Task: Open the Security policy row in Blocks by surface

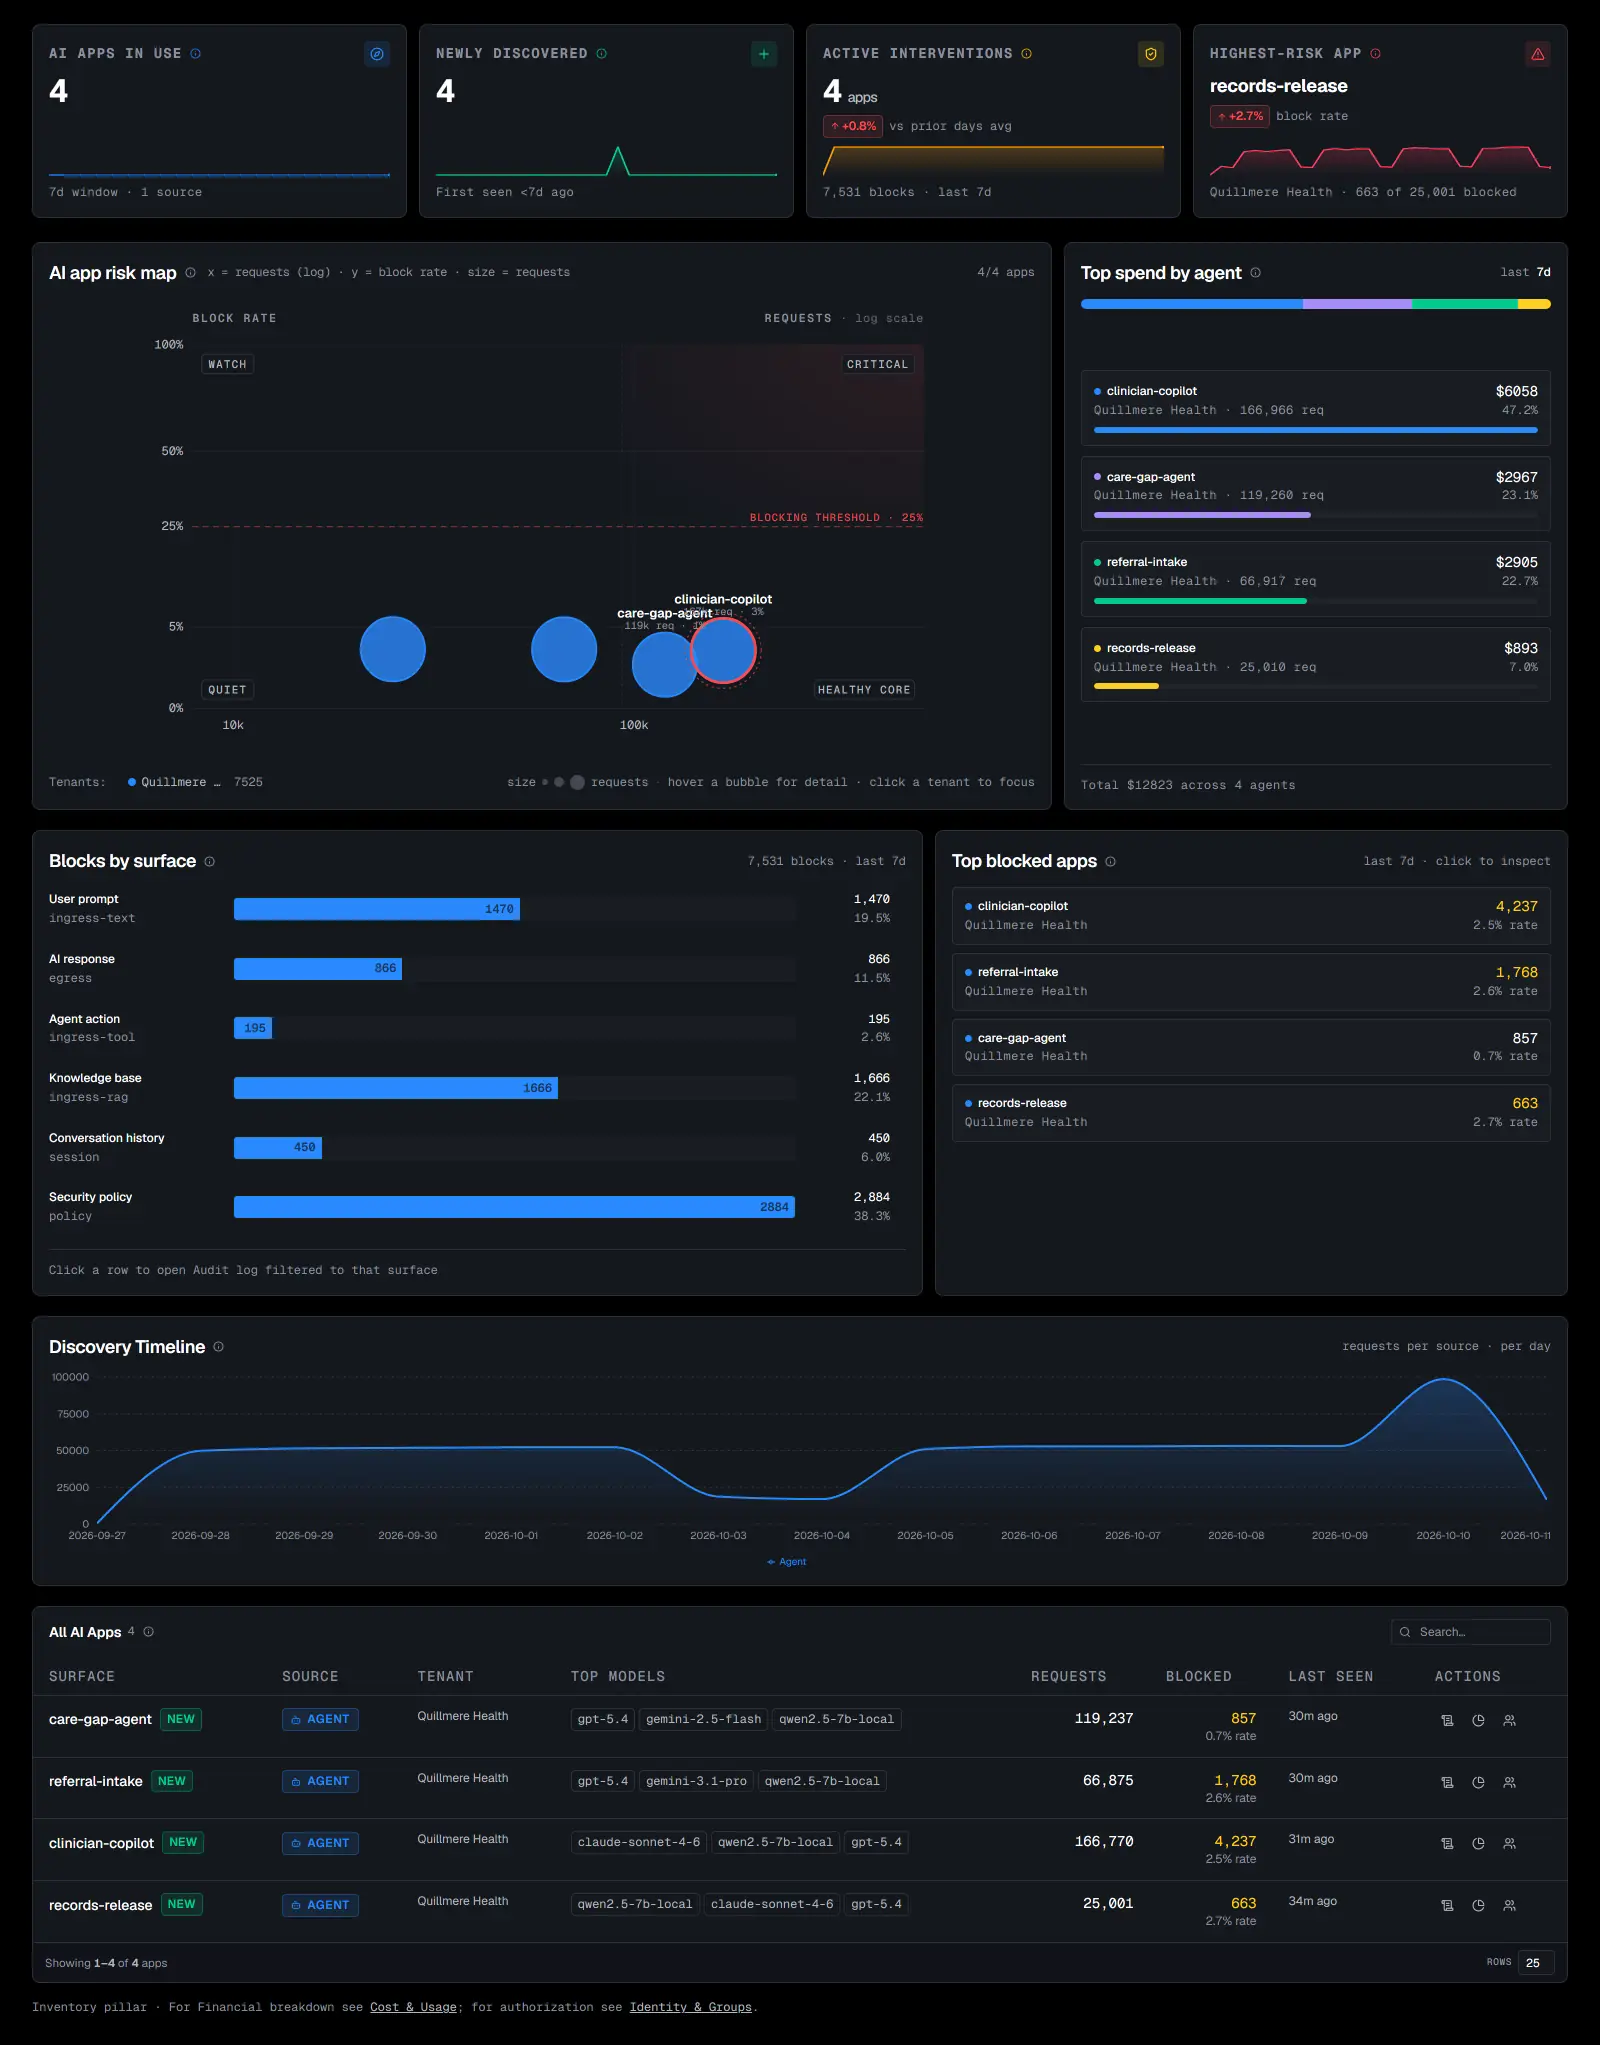Action: tap(477, 1207)
